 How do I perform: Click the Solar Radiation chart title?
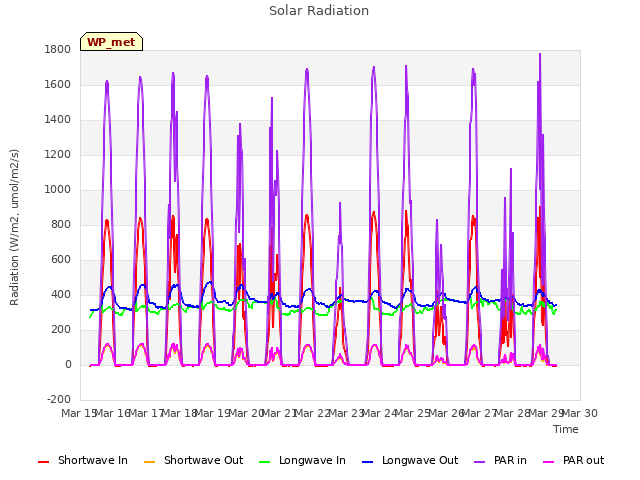click(319, 11)
